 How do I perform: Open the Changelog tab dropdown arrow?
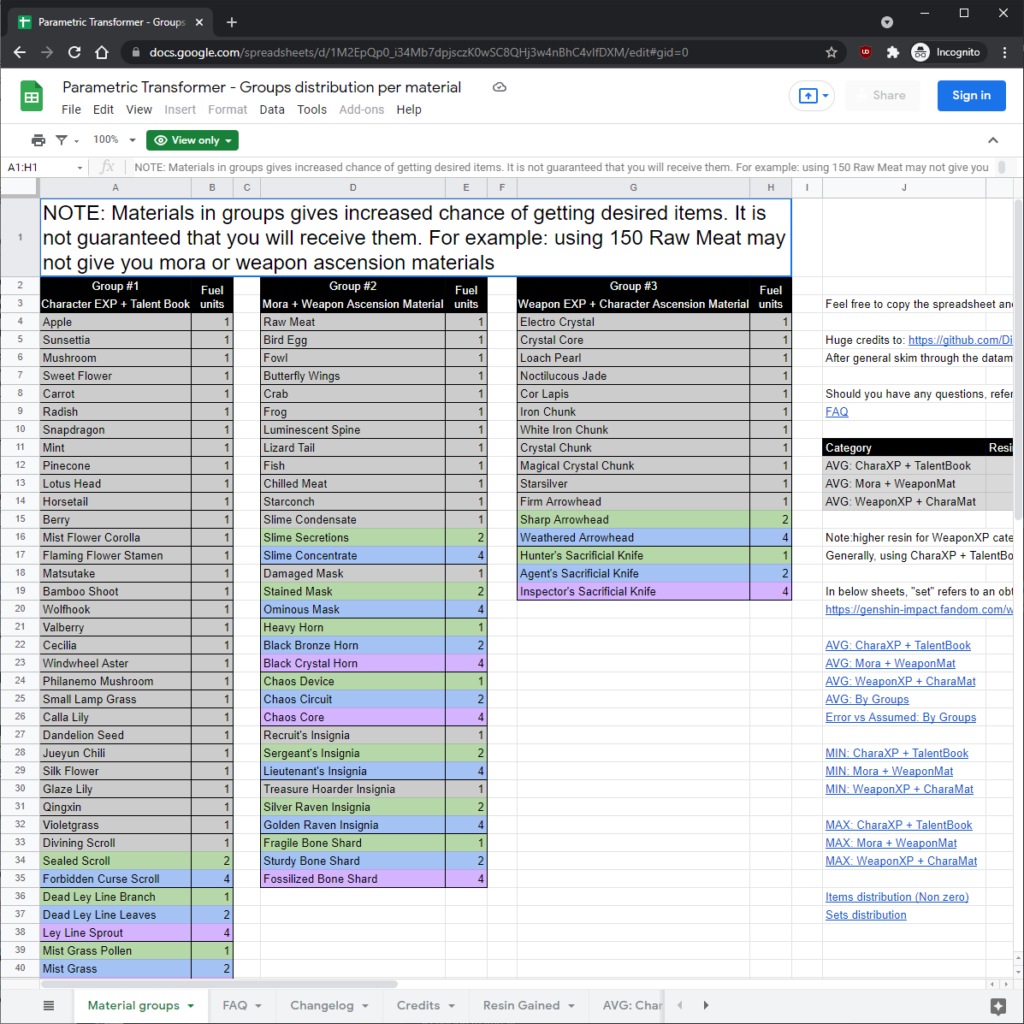[365, 1006]
